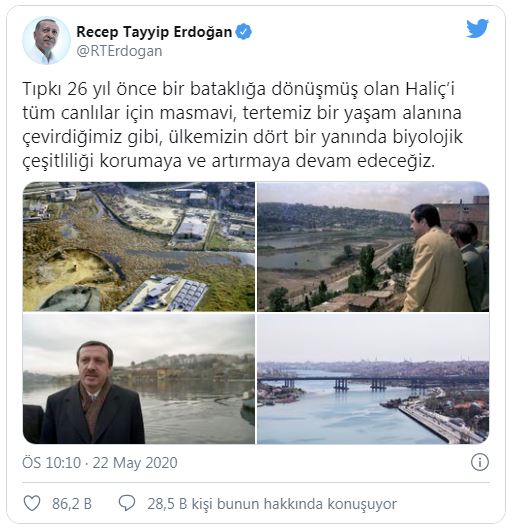The height and width of the screenshot is (527, 511).
Task: Open the Recep Tayyip Erdoğan display name
Action: click(x=154, y=32)
